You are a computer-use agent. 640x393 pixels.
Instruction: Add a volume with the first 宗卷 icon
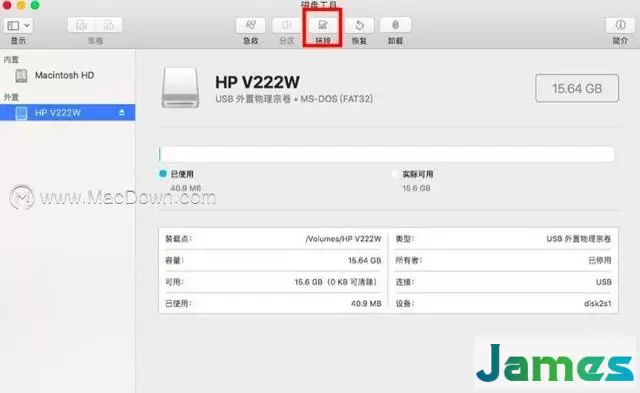pos(81,25)
